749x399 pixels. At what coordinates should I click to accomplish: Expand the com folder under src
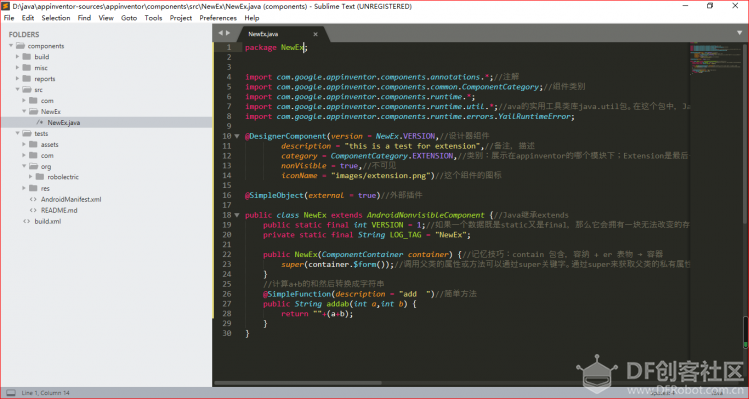coord(24,100)
